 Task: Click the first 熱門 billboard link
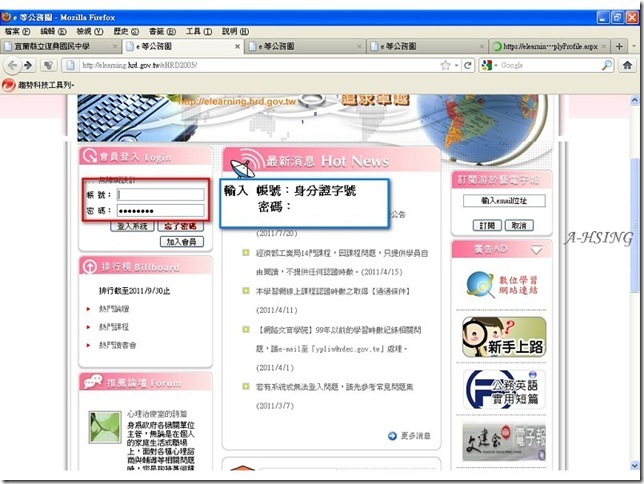[x=114, y=309]
